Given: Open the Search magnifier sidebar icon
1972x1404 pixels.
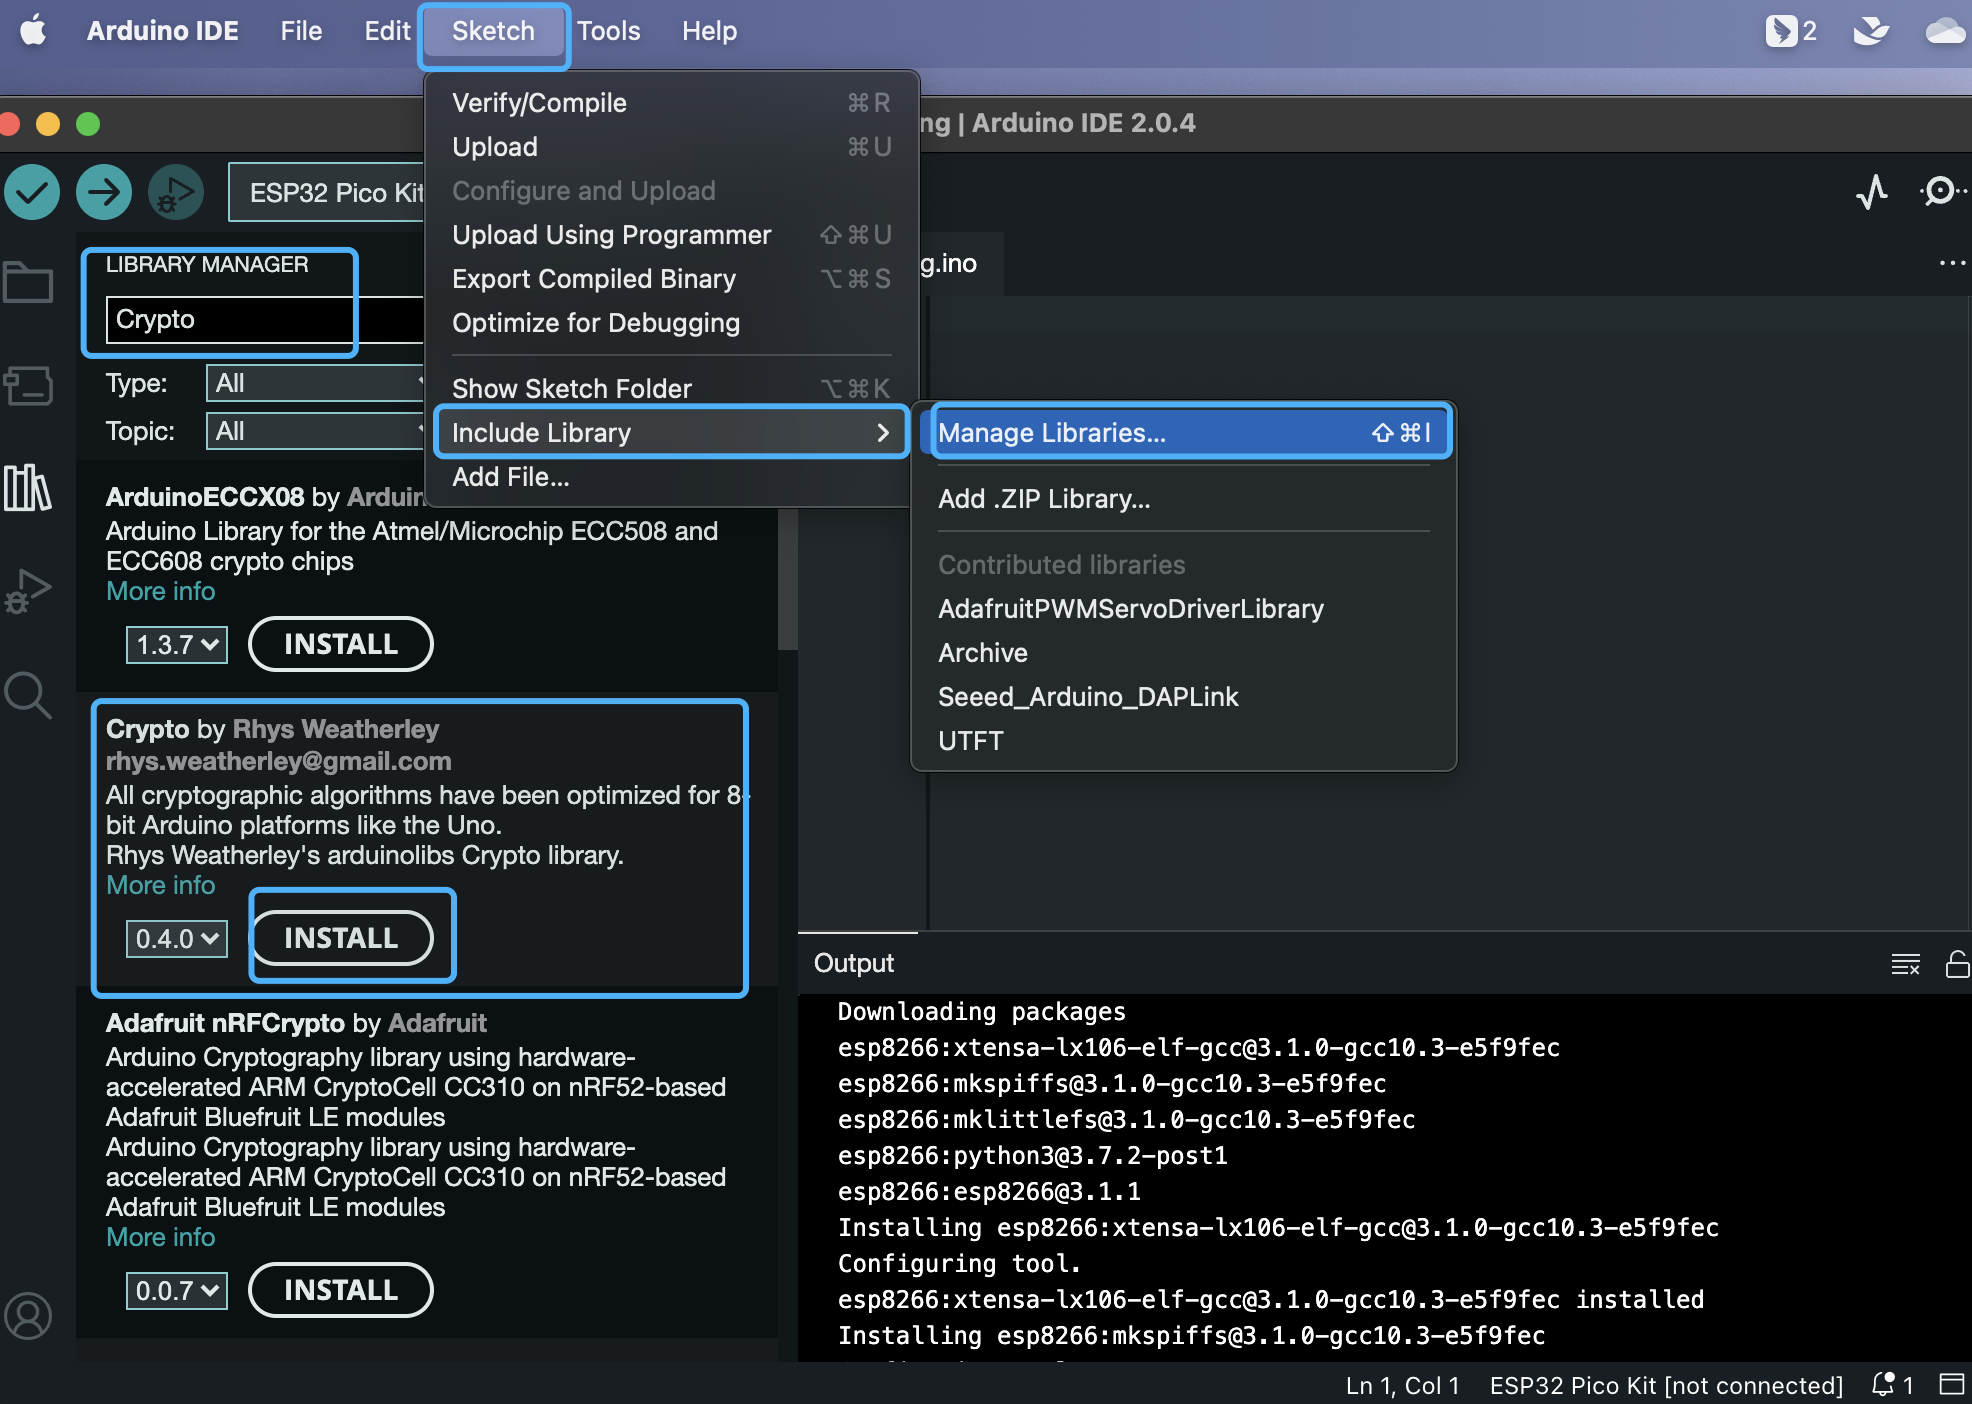Looking at the screenshot, I should pos(28,695).
